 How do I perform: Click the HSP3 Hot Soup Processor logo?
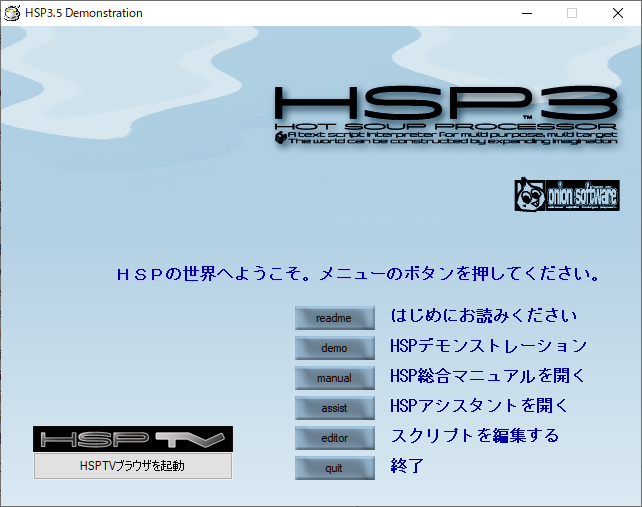click(446, 115)
